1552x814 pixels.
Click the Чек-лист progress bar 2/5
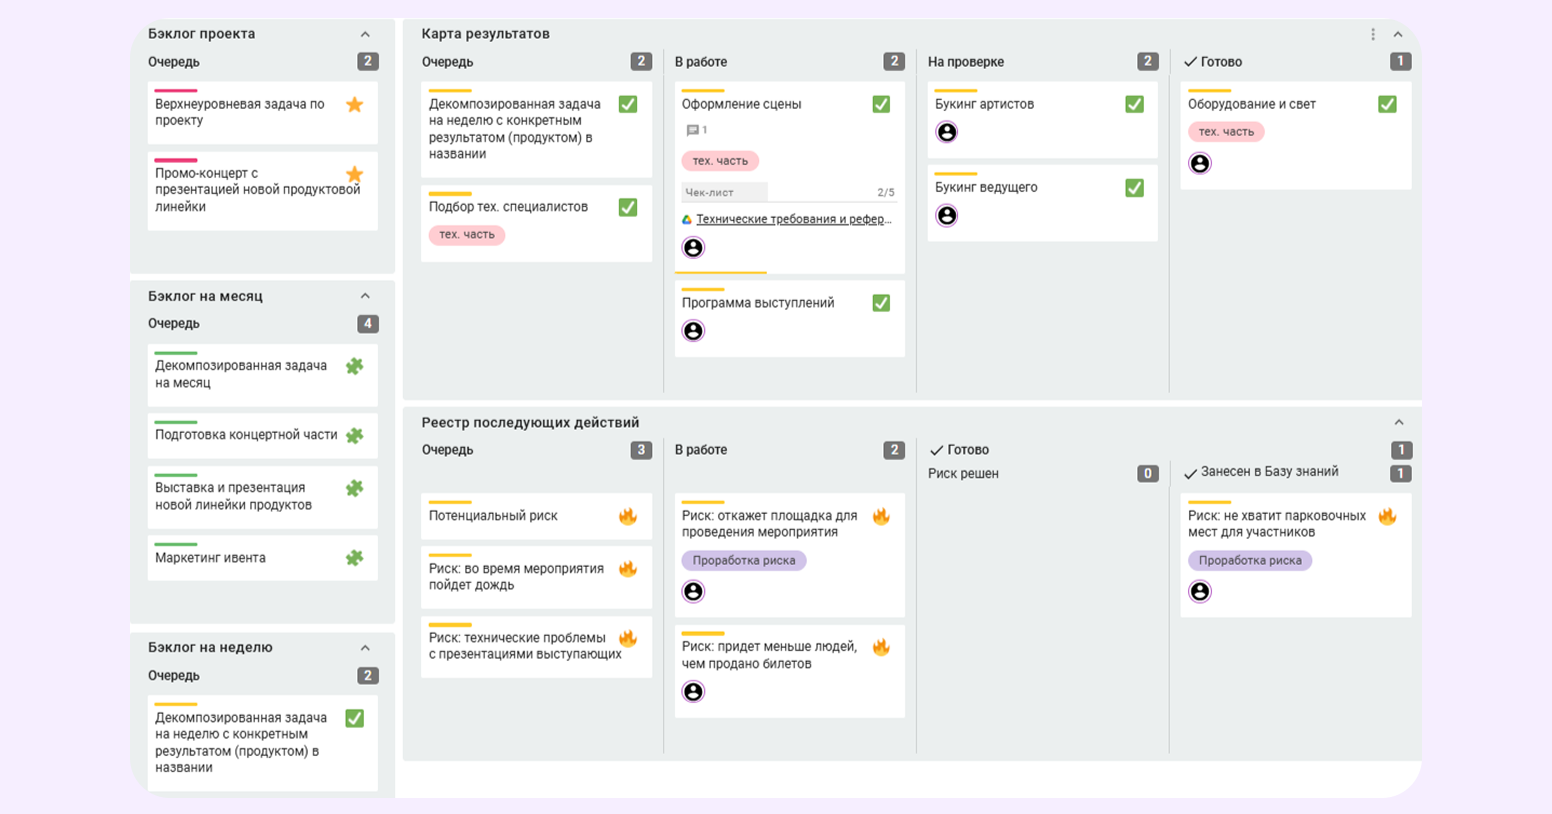[x=788, y=192]
